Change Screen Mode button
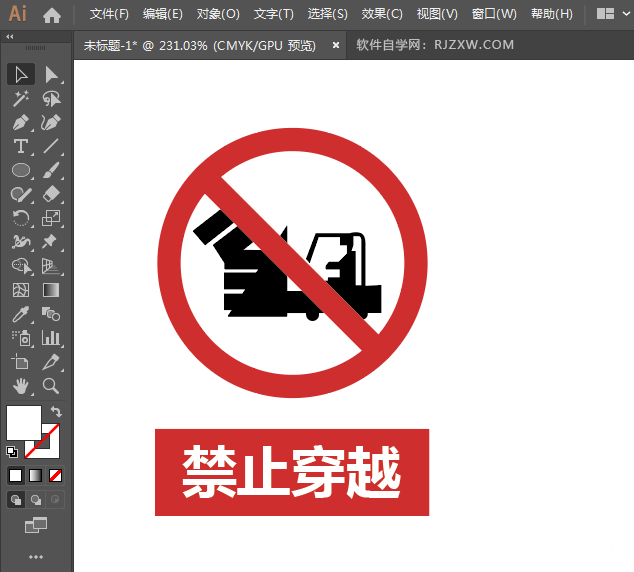The image size is (634, 572). tap(36, 525)
